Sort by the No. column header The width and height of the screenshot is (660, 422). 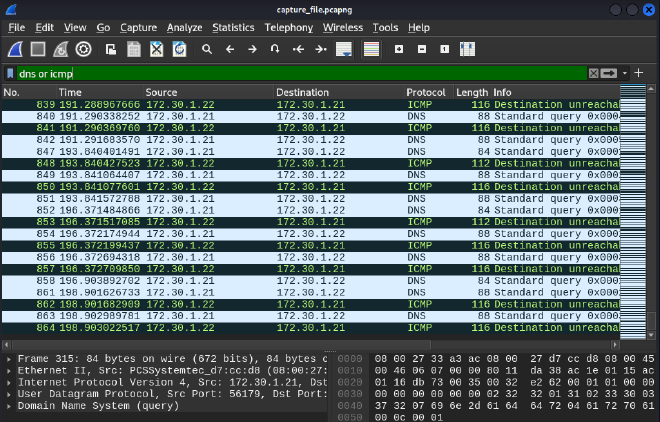pos(29,92)
